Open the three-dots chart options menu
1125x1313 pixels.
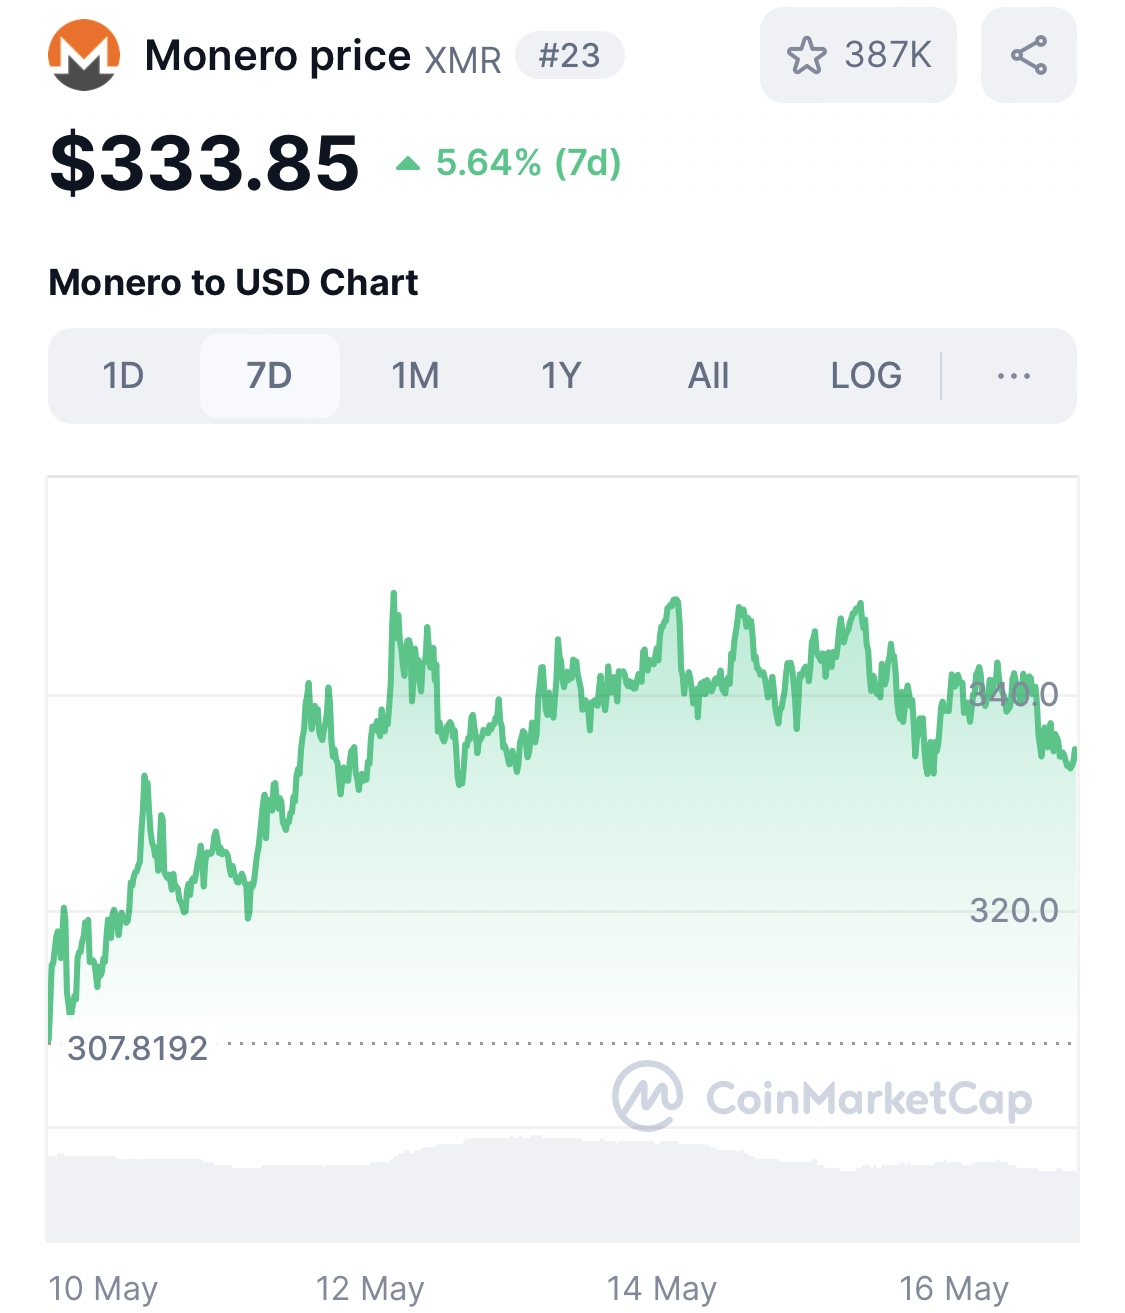pos(1013,376)
